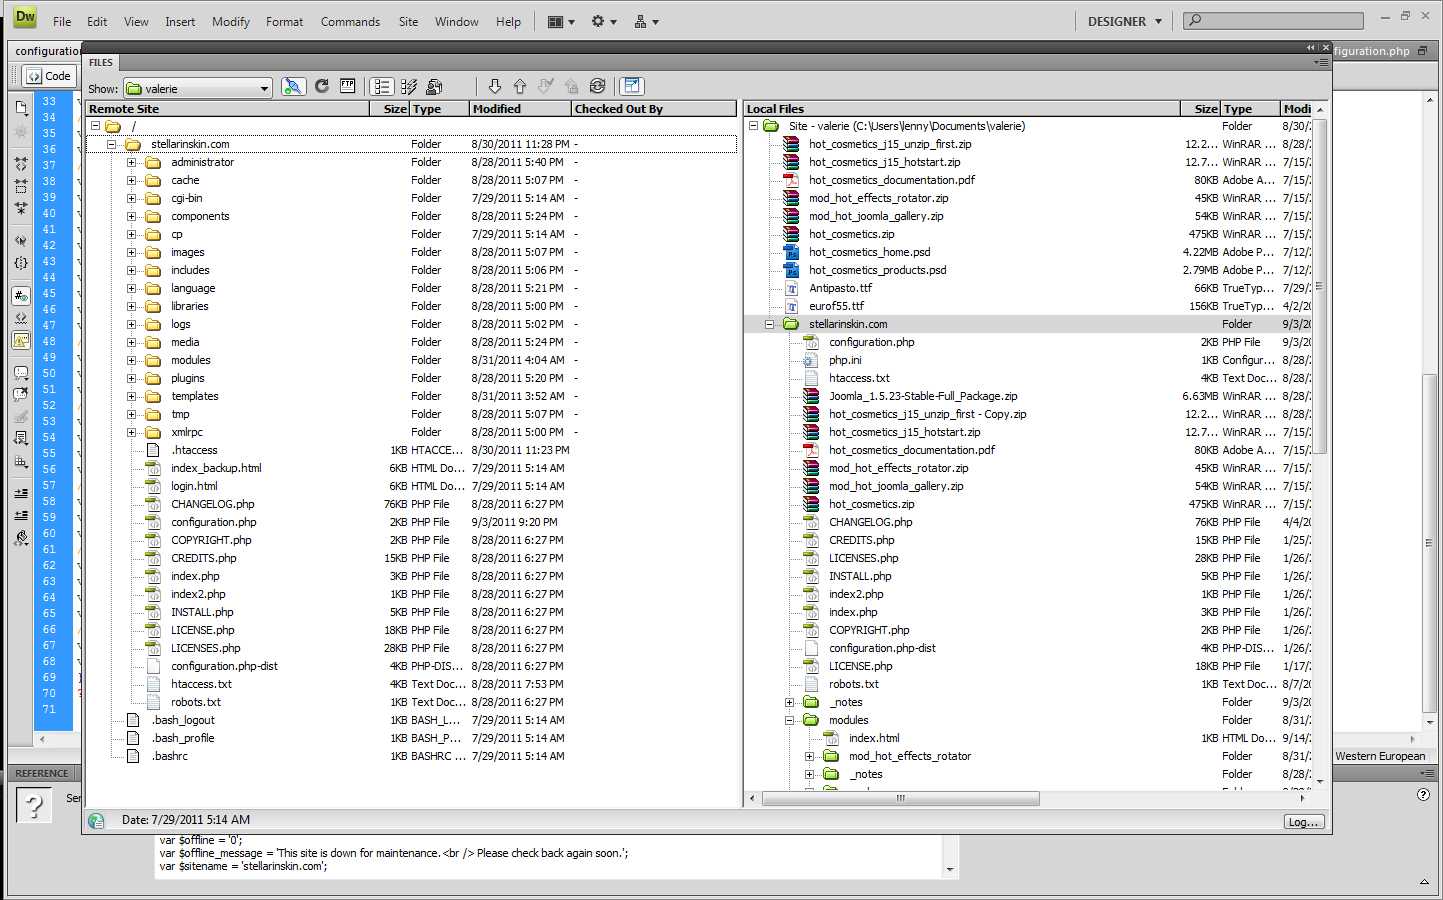Sort by Modified column header in Remote Site

coord(519,109)
